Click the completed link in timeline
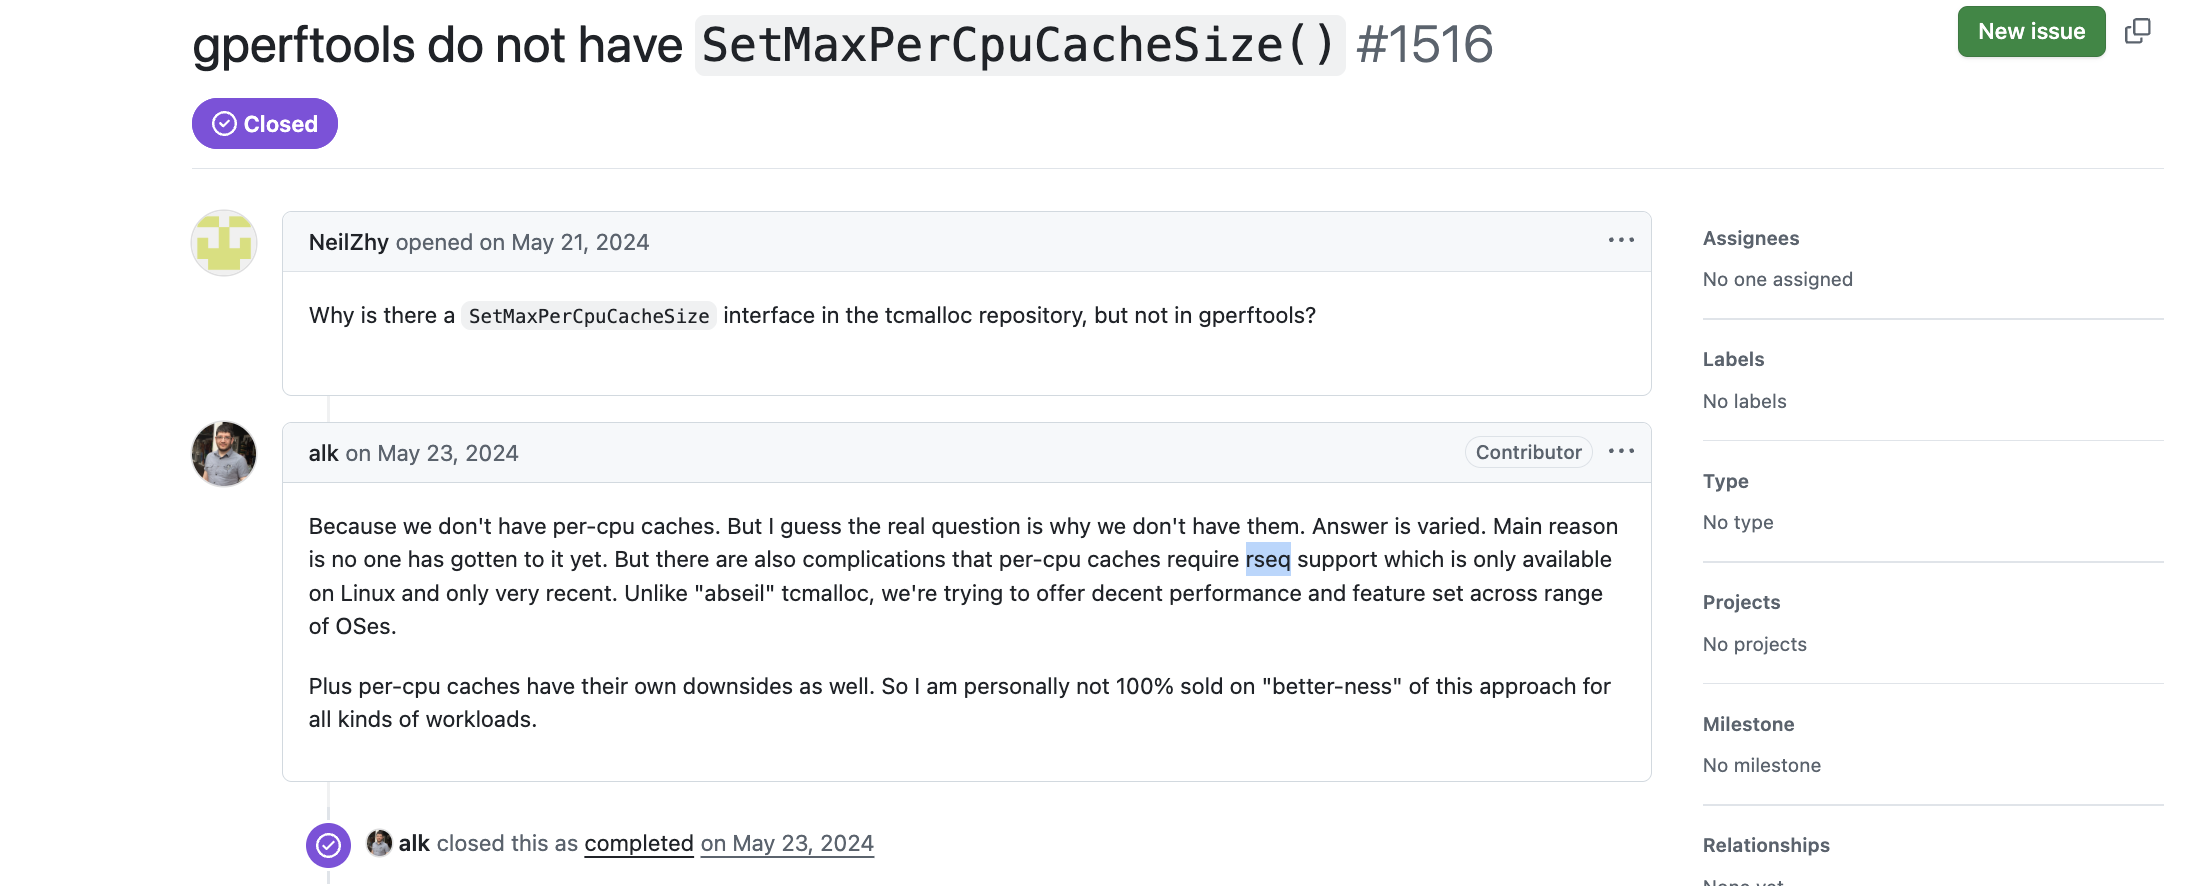This screenshot has height=886, width=2210. click(639, 843)
